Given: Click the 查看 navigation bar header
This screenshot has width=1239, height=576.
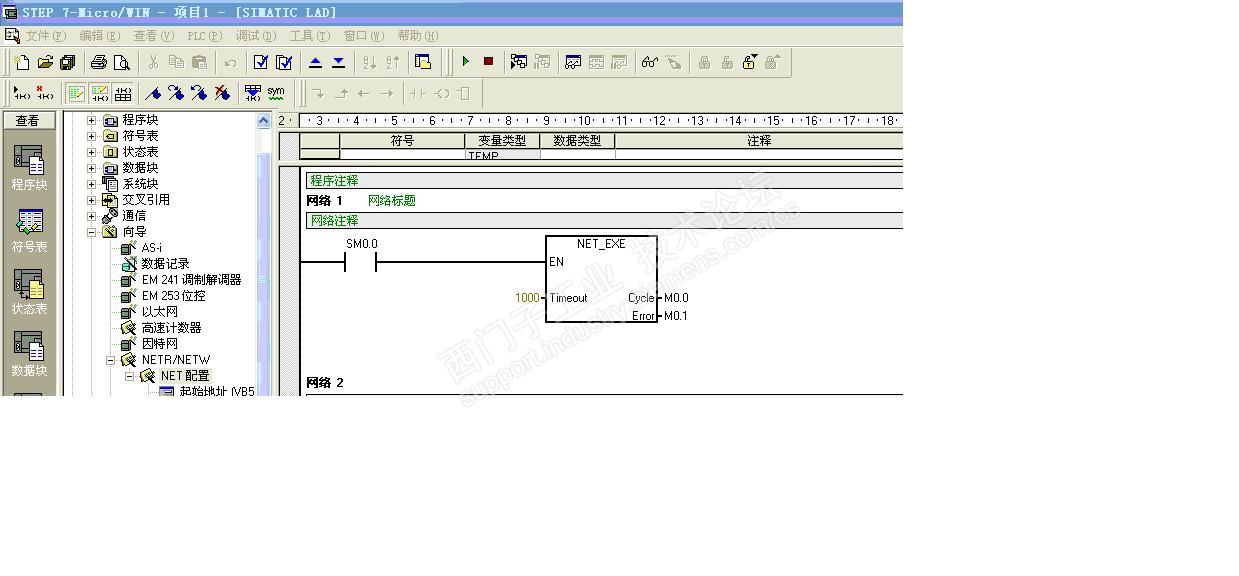Looking at the screenshot, I should [28, 120].
